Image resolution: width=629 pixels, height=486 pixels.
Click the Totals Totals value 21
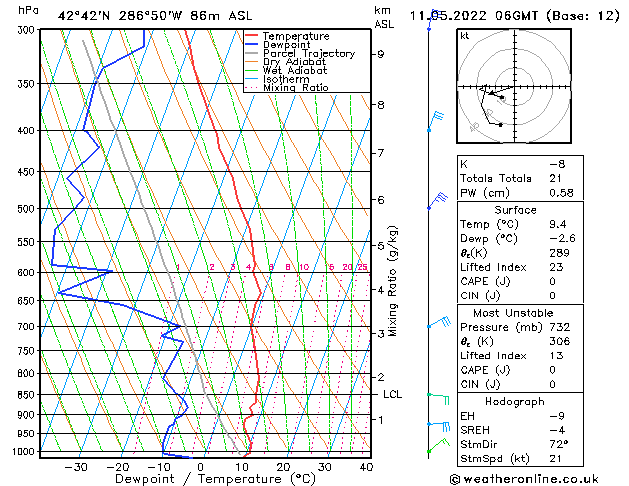click(555, 178)
